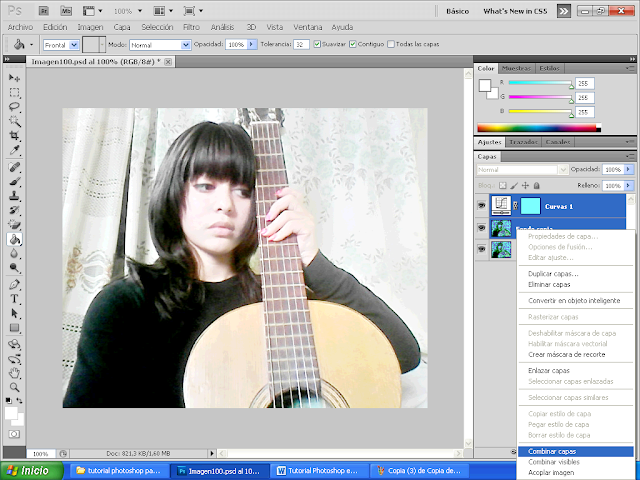Launch Bridge from the application bar
This screenshot has width=640, height=480.
click(44, 11)
